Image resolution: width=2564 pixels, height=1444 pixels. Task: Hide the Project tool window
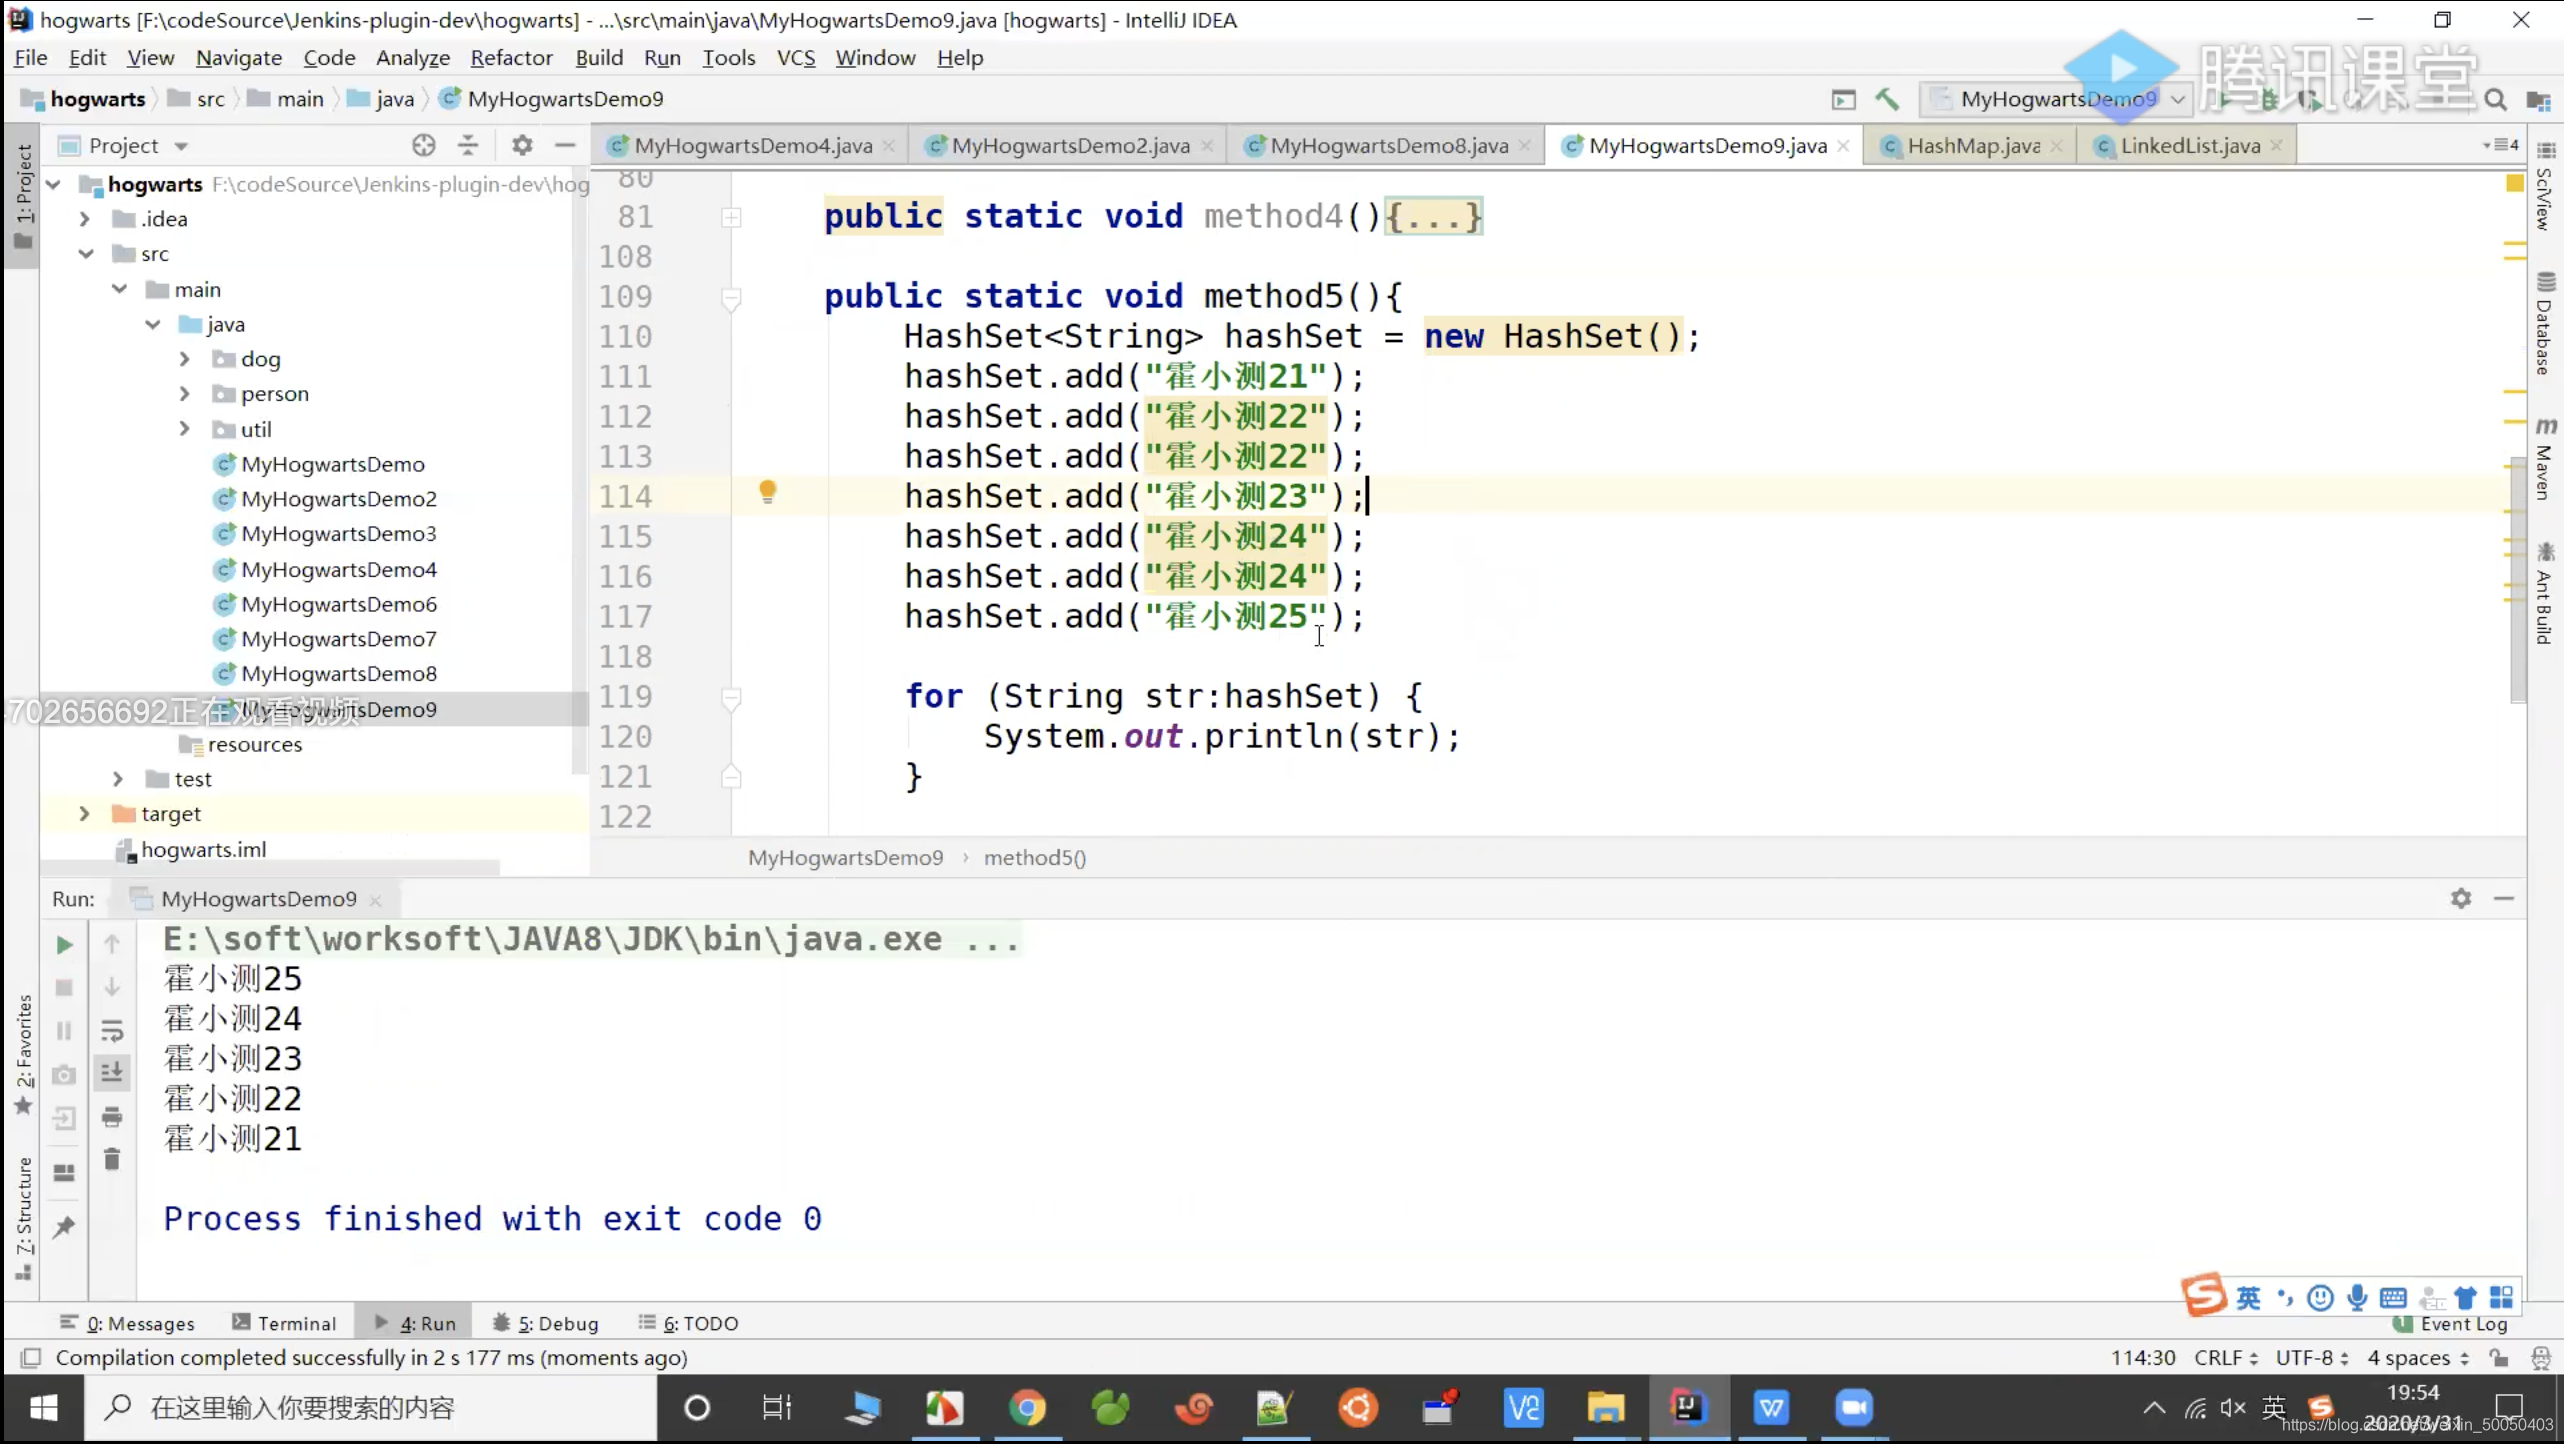point(565,146)
